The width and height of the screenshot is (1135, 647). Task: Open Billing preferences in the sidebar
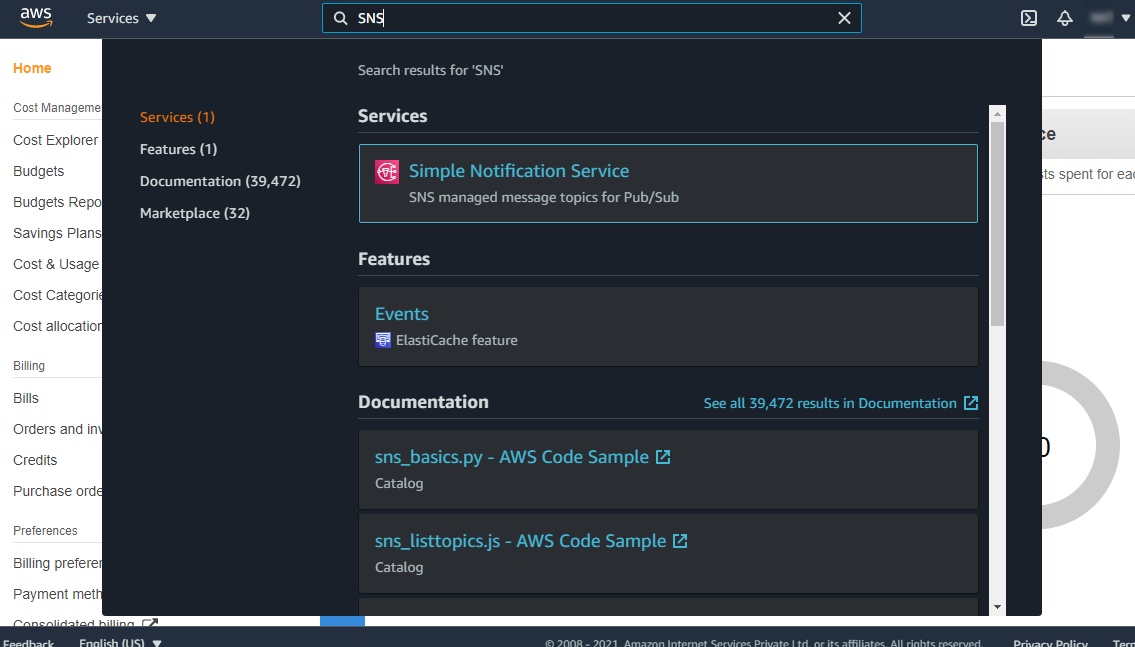pyautogui.click(x=57, y=563)
